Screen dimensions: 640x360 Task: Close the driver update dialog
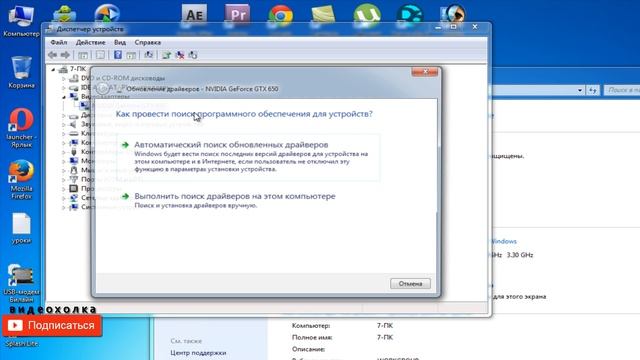[x=424, y=72]
